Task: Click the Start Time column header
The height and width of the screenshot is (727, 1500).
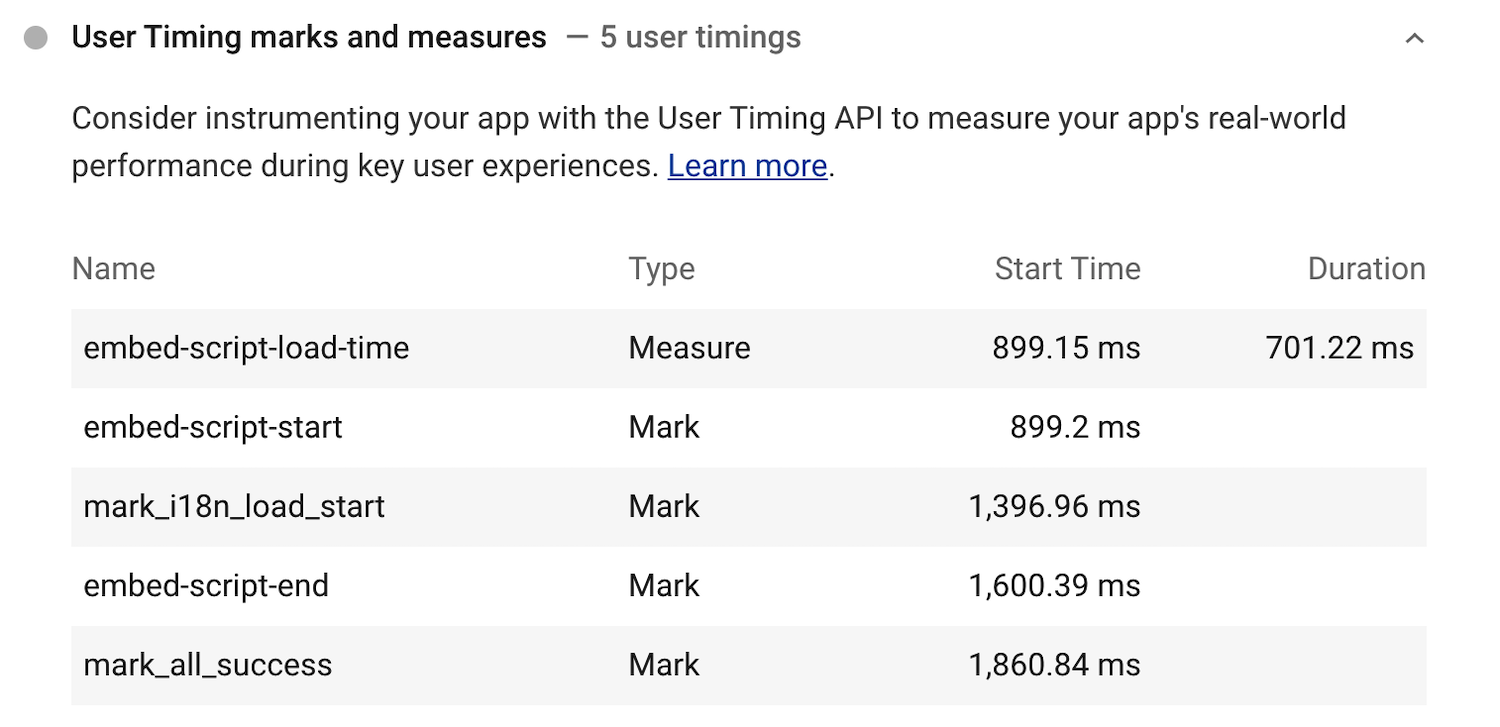Action: pos(1066,268)
